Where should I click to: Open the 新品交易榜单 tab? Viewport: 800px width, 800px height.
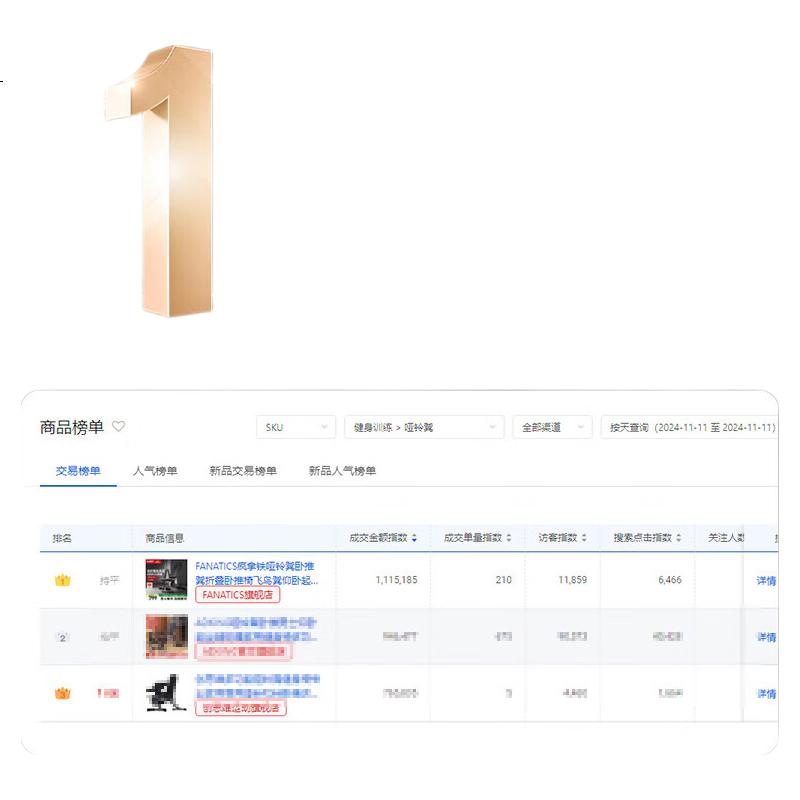pyautogui.click(x=243, y=471)
